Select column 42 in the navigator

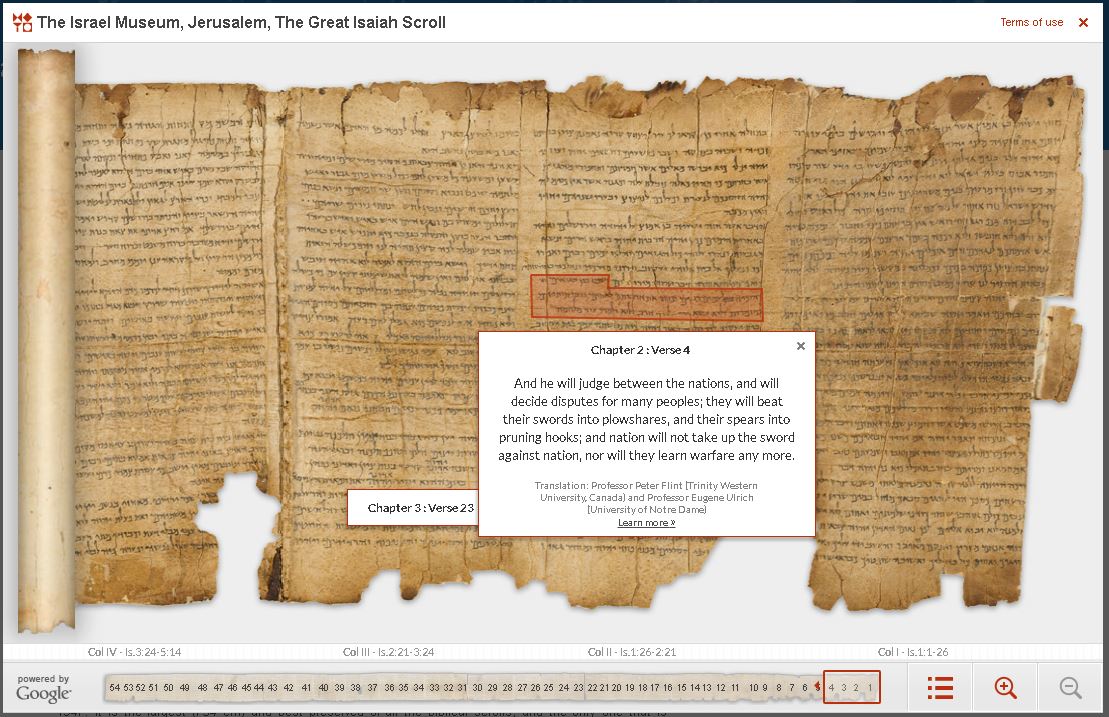click(x=289, y=687)
